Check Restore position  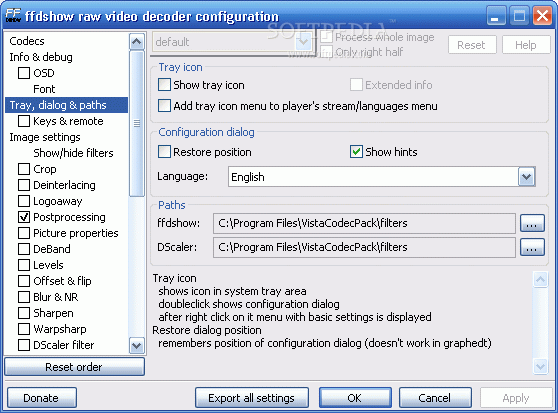tap(164, 152)
